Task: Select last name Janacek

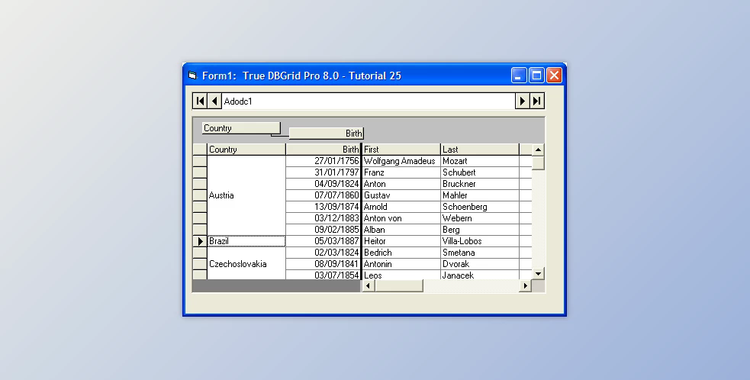Action: (480, 275)
